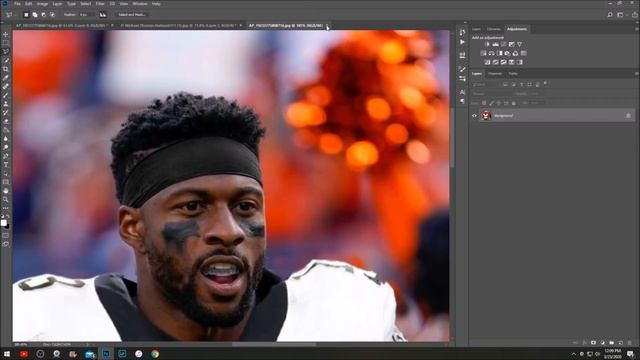Enable New selection mode in options bar

tap(26, 15)
